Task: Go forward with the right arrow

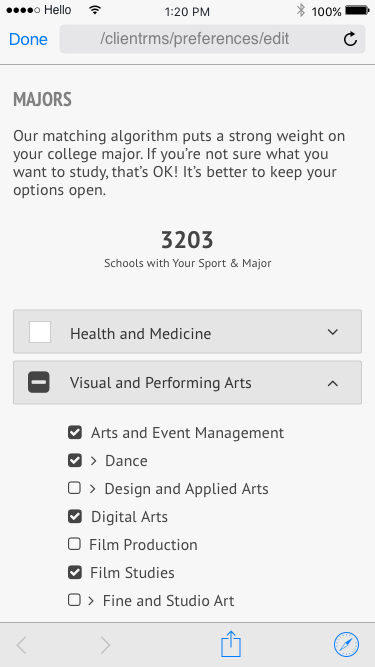Action: pos(105,645)
